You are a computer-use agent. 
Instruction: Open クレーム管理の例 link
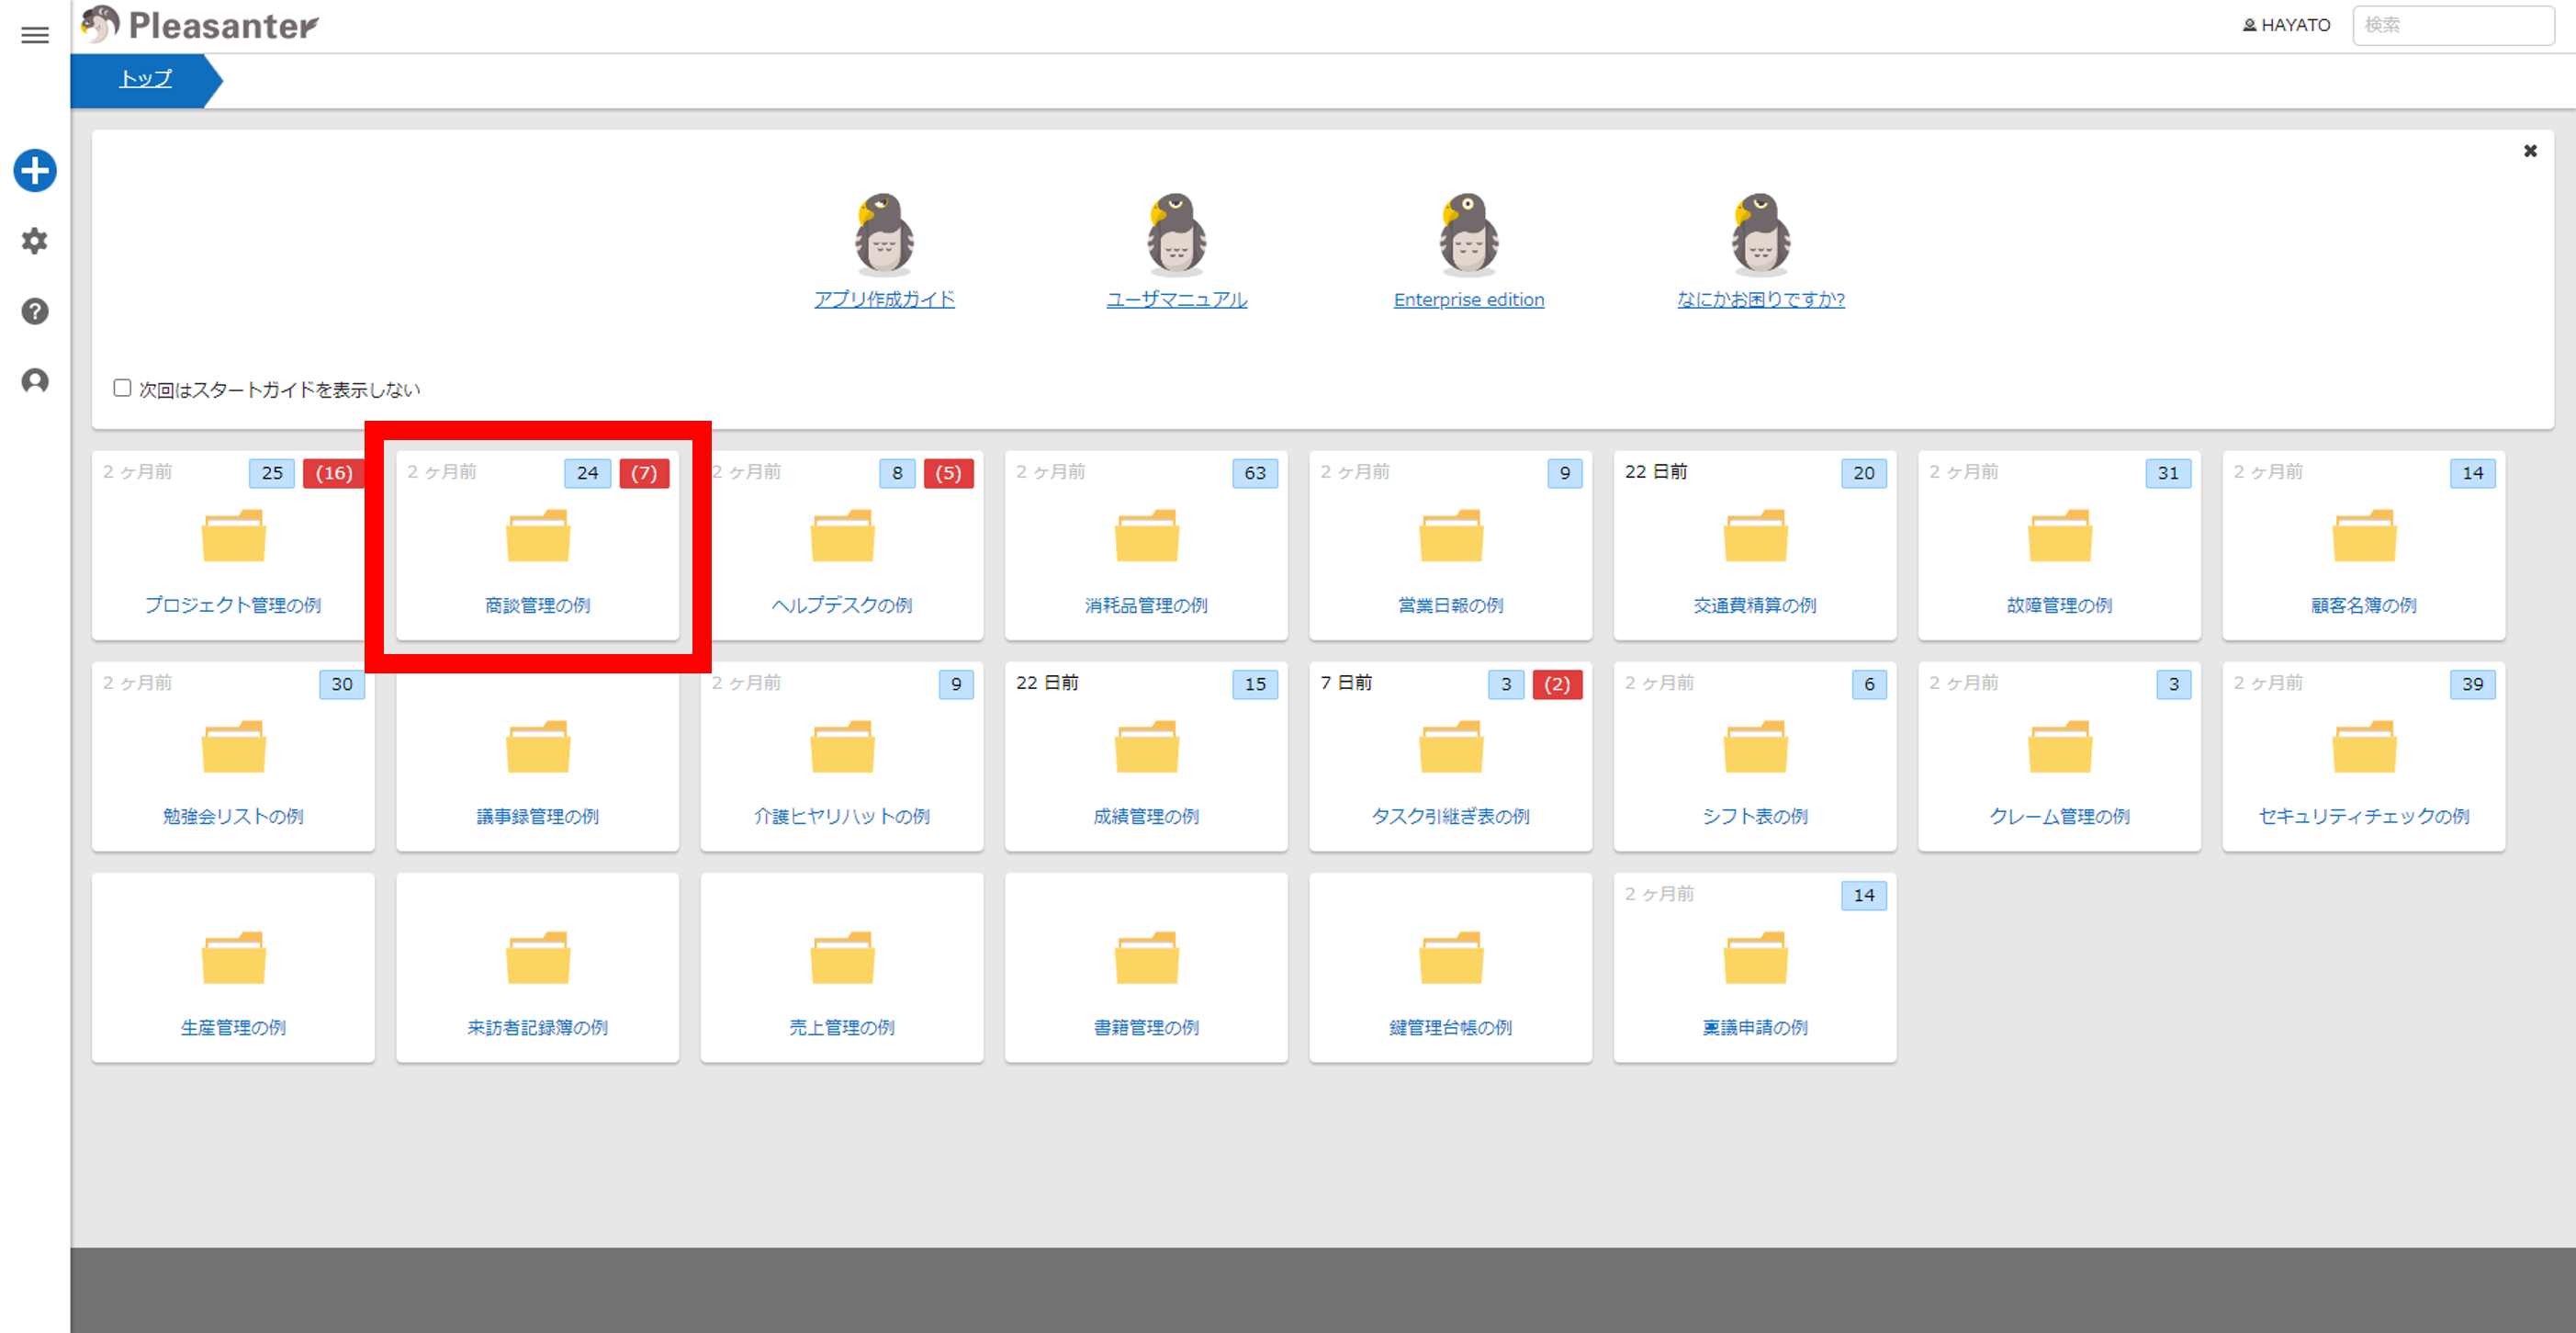point(2060,816)
